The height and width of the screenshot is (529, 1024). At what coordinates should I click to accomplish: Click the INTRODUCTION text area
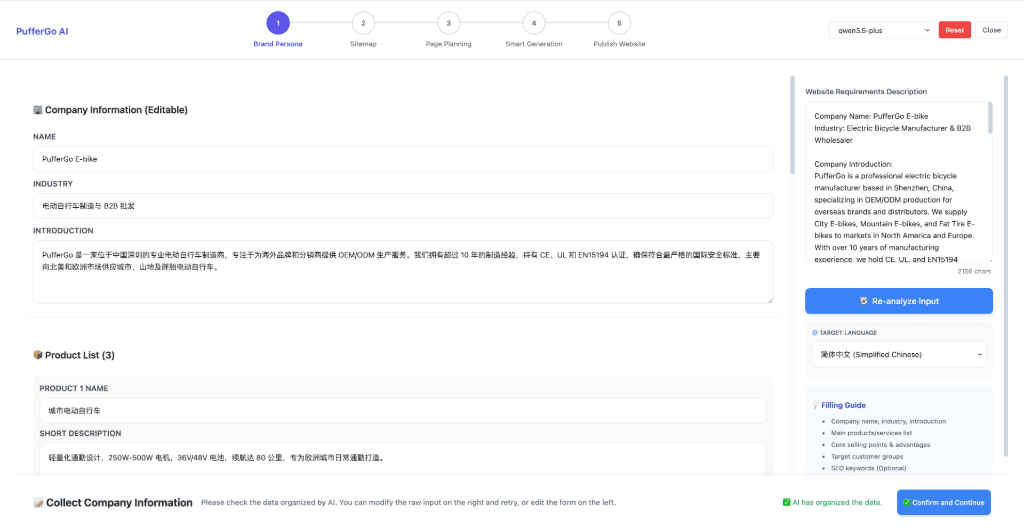403,272
